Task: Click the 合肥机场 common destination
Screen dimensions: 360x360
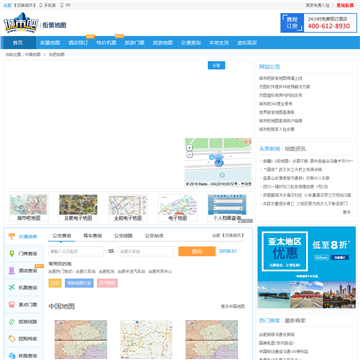Action: point(107,272)
